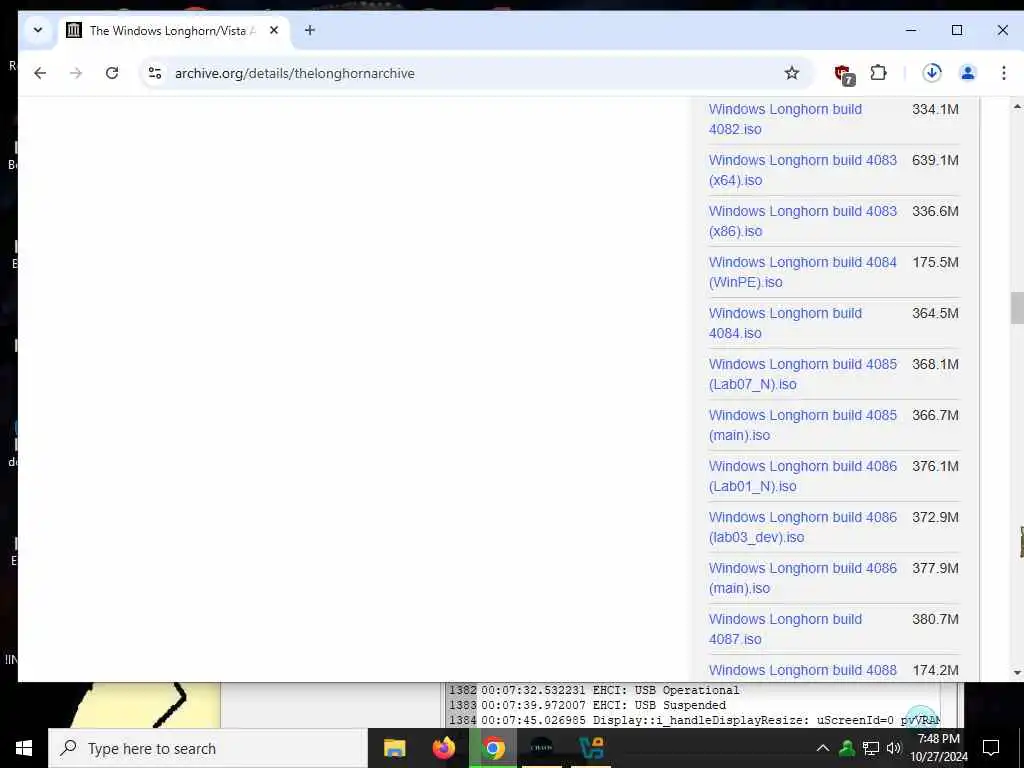Screen dimensions: 1024x768
Task: Switch to Chrome in the taskbar
Action: point(494,748)
